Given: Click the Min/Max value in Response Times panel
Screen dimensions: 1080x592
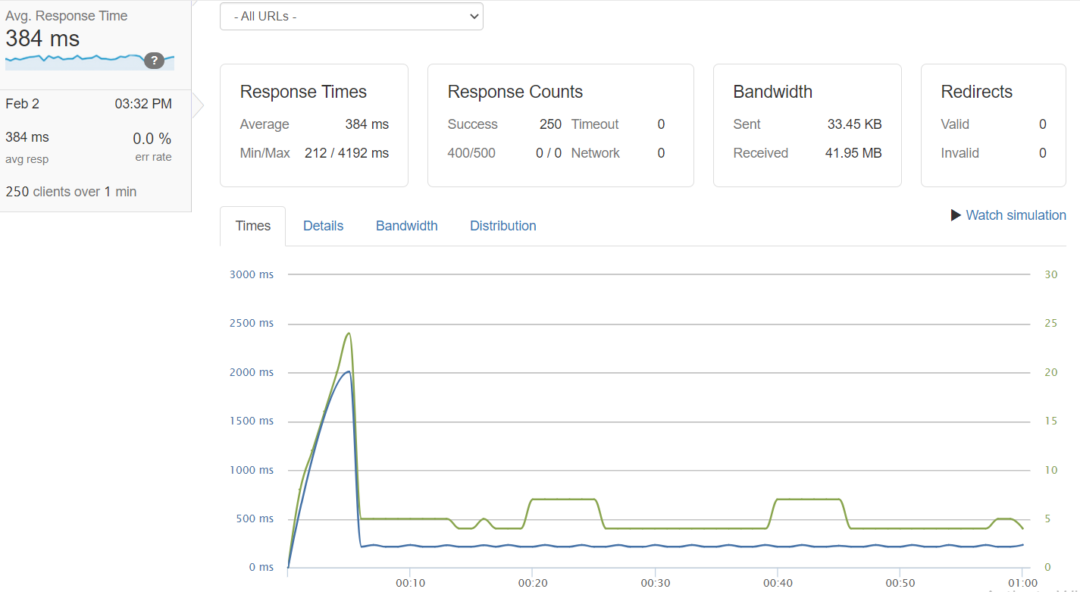Looking at the screenshot, I should (347, 153).
